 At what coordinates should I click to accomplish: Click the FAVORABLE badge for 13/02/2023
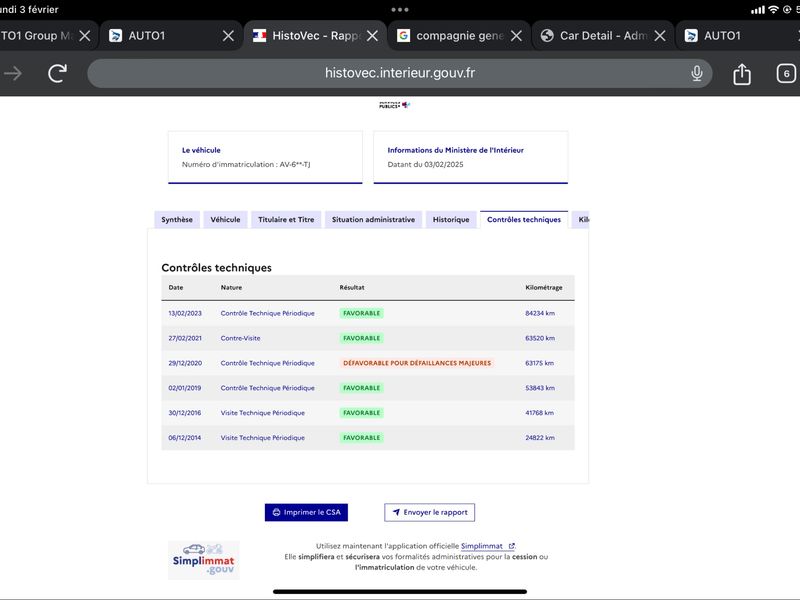362,313
